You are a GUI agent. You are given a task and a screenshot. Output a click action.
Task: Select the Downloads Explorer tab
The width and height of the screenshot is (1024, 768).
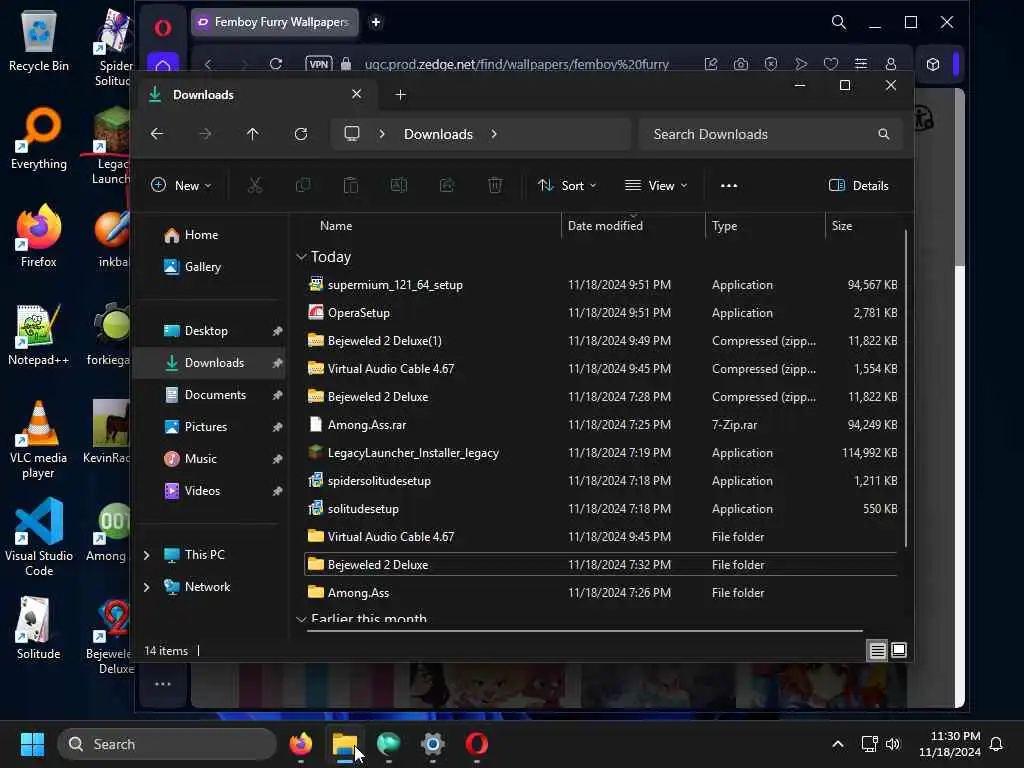[x=255, y=95]
